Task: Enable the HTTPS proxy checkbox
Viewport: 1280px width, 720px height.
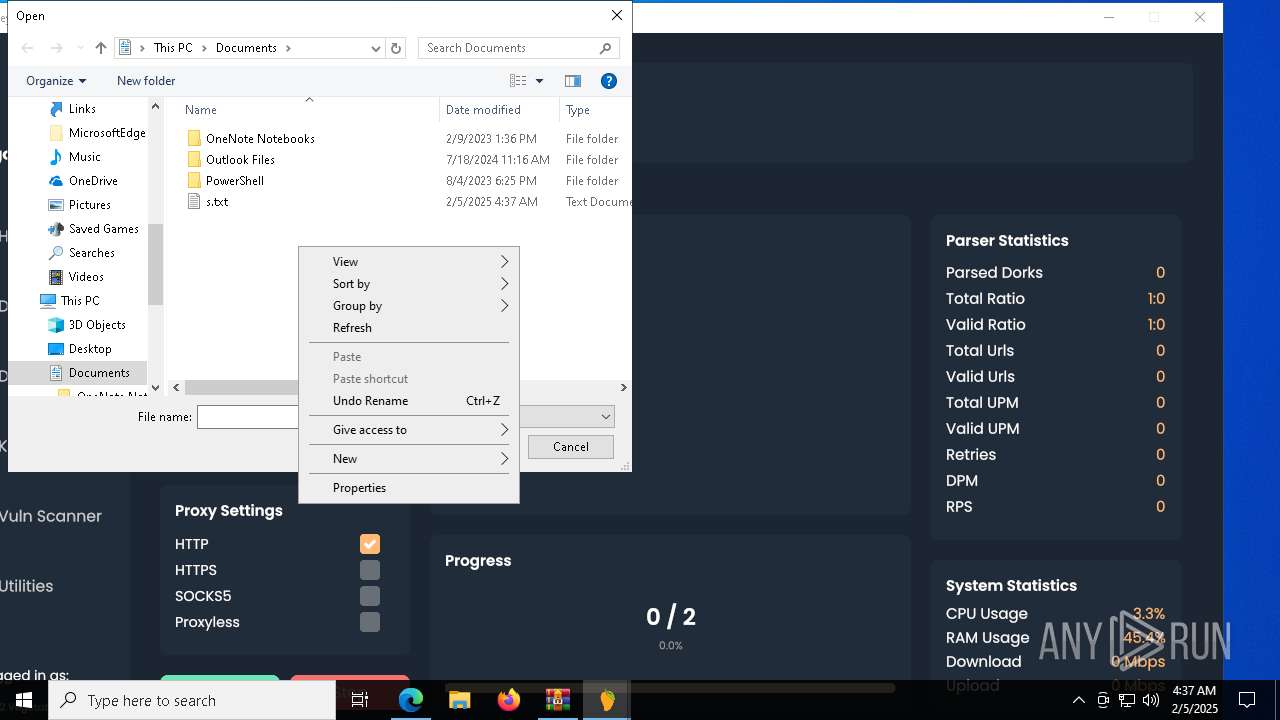Action: (x=370, y=570)
